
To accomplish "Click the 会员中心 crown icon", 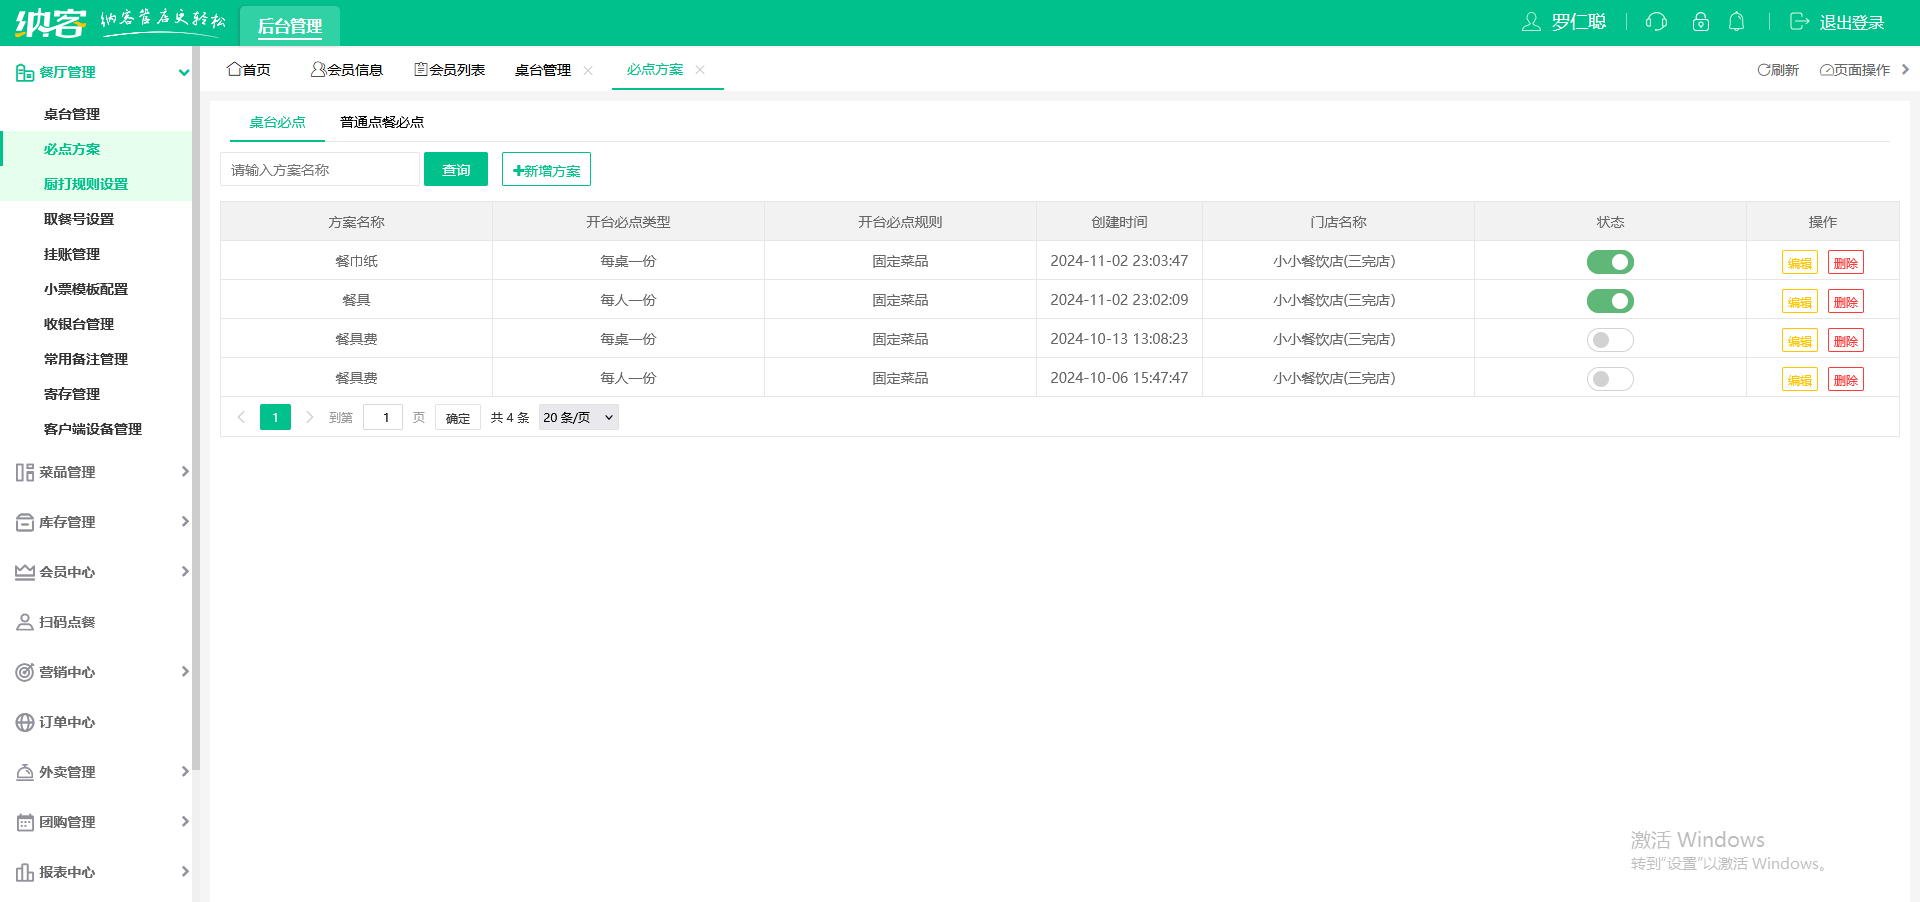I will pos(25,572).
